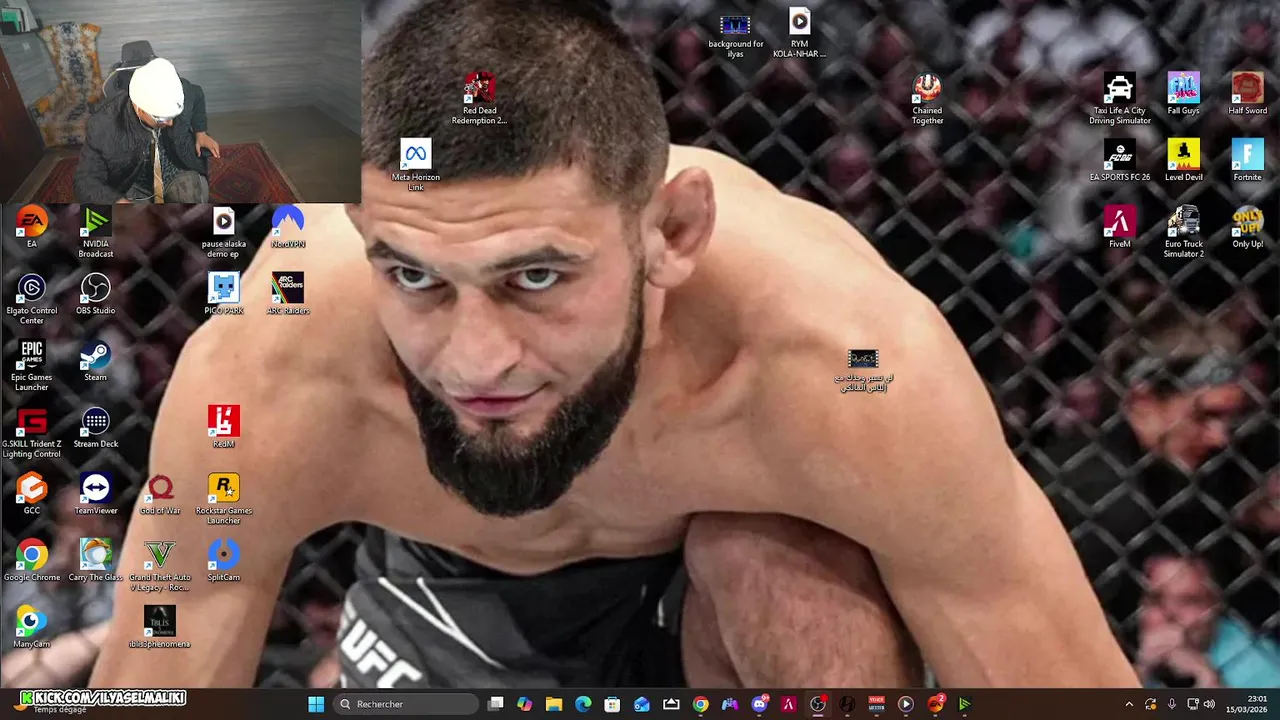Select the Euro Truck Simulator 2 icon
The image size is (1280, 720).
[1183, 232]
